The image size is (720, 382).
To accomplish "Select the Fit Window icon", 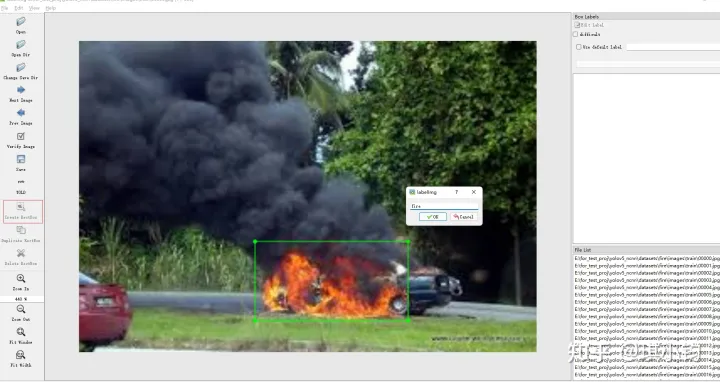I will click(21, 332).
